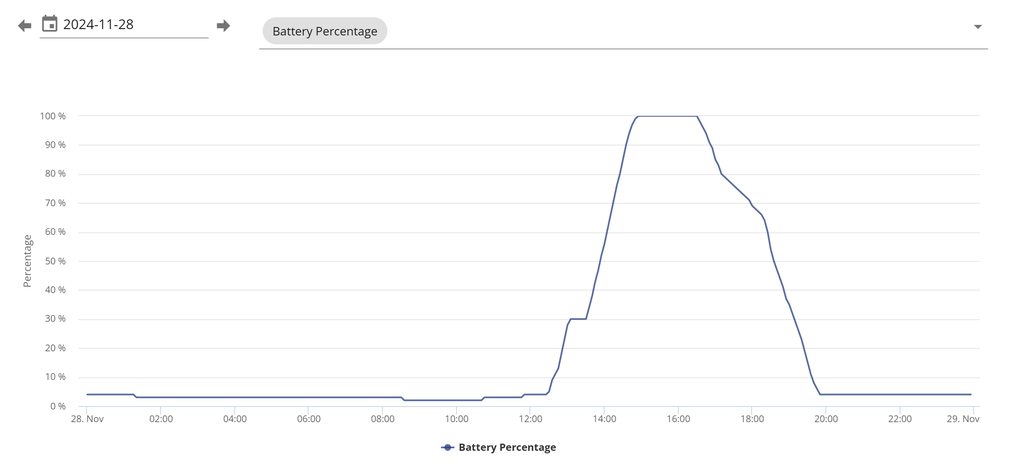Click the 100 % plateau on the chart line

[666, 116]
